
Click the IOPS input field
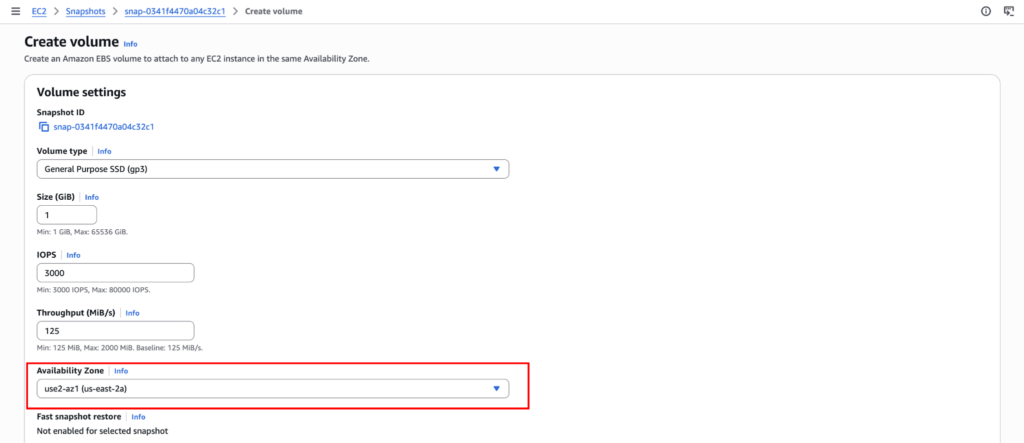[116, 273]
